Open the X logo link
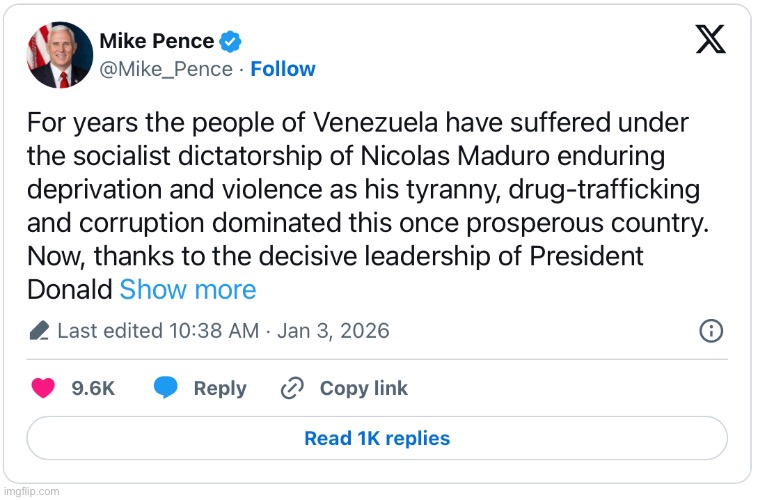 point(710,39)
